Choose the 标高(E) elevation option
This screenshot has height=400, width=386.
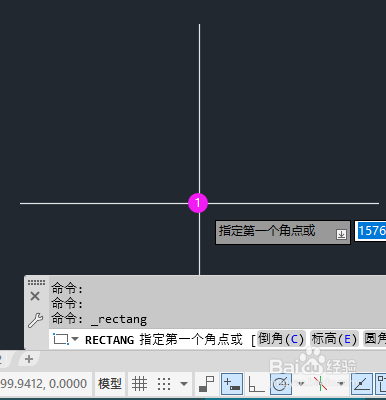coord(334,339)
